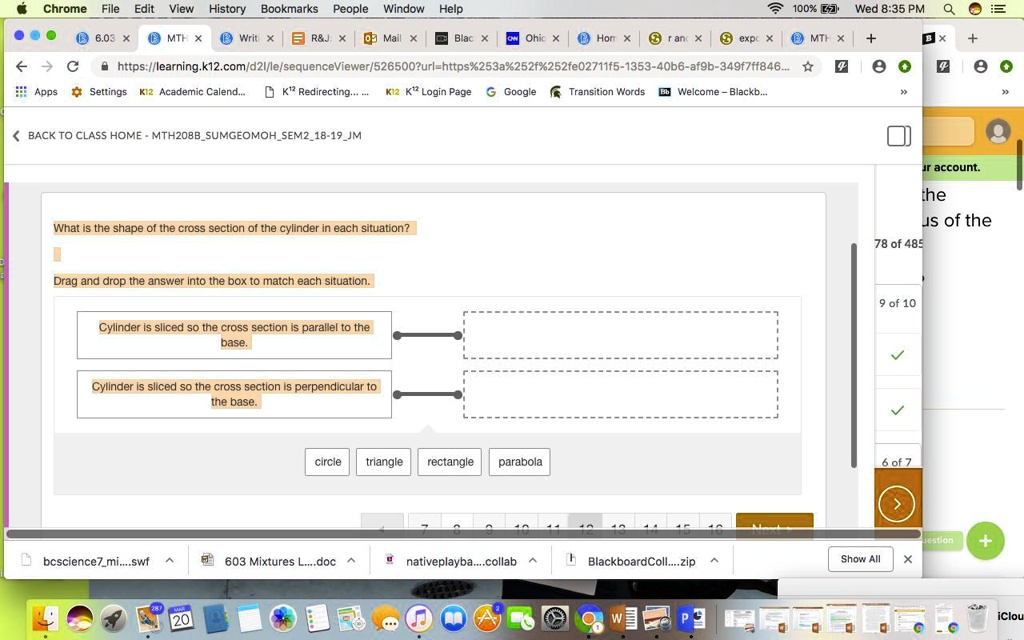The width and height of the screenshot is (1024, 640).
Task: Open Photos app in the Dock
Action: coord(283,618)
